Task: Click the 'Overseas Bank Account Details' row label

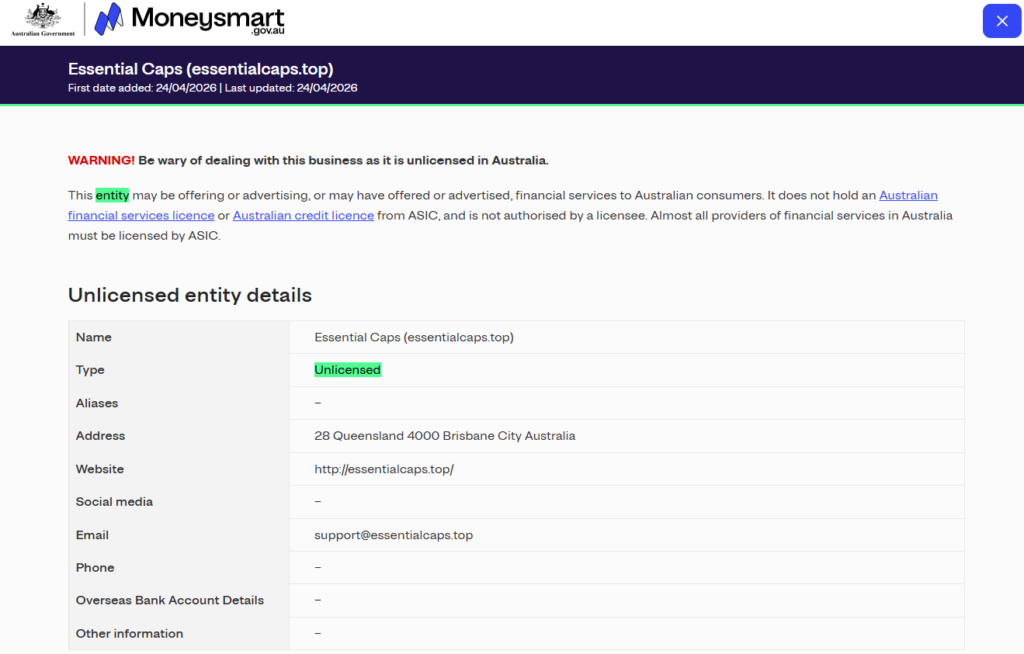Action: point(170,600)
